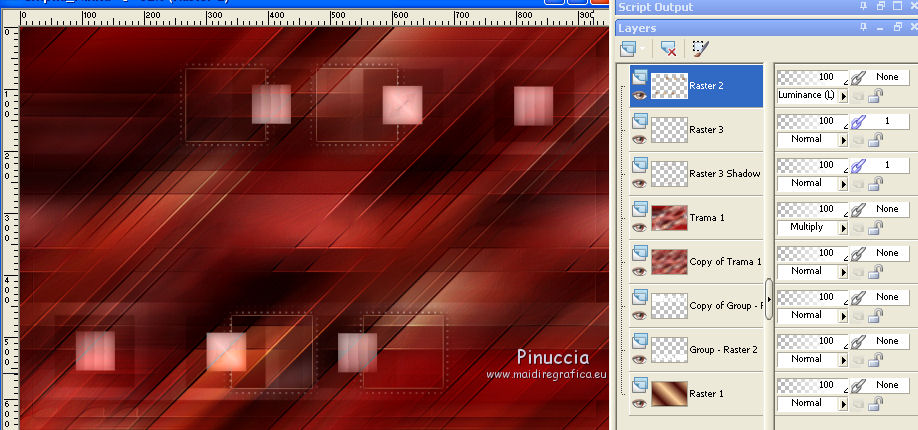Viewport: 918px width, 430px height.
Task: Click the Trama 1 layer thumbnail
Action: tap(669, 217)
